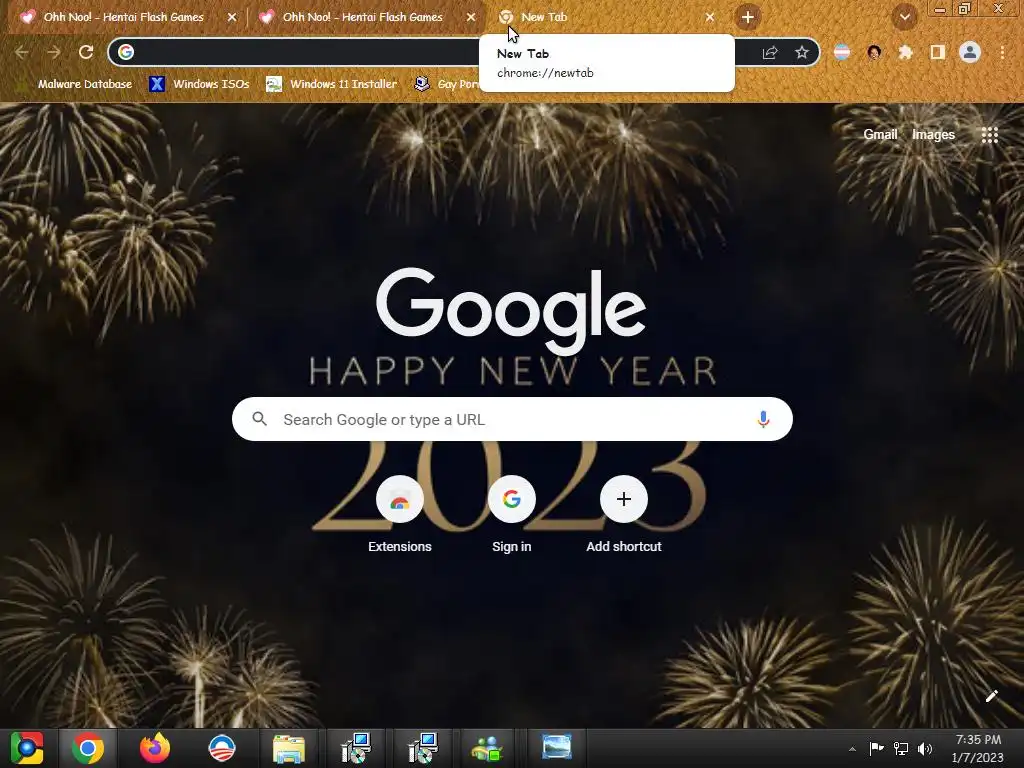Open the face avatar extension icon
1024x768 pixels.
pyautogui.click(x=874, y=52)
